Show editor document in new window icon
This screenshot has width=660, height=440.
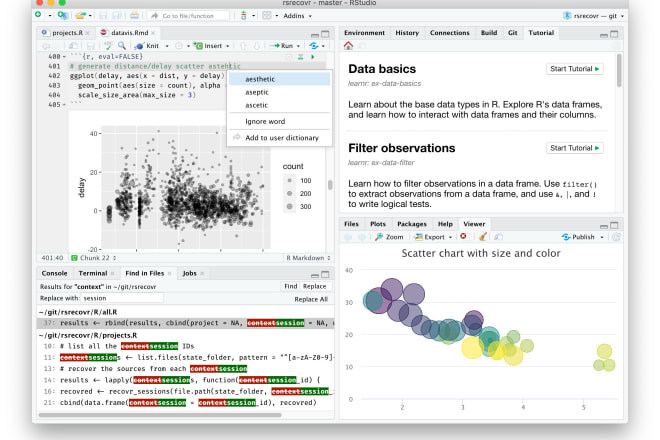[x=73, y=45]
